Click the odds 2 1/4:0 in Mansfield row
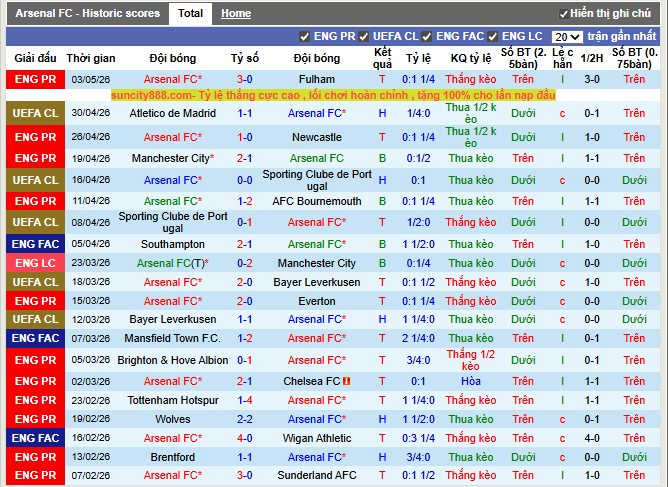668x487 pixels. [418, 338]
